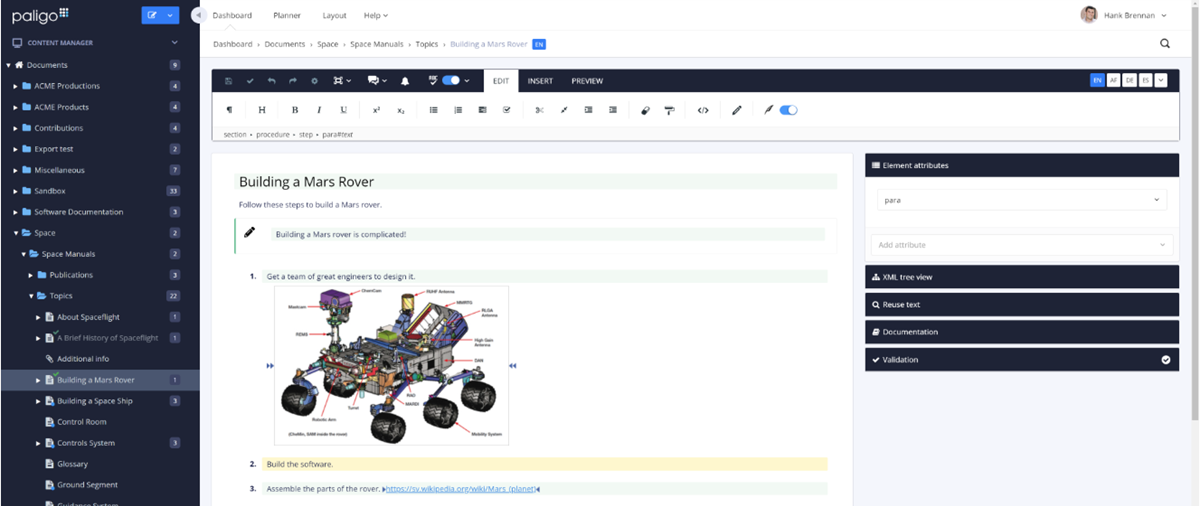Click the Space Manuals breadcrumb link
The height and width of the screenshot is (506, 1200).
[x=378, y=44]
